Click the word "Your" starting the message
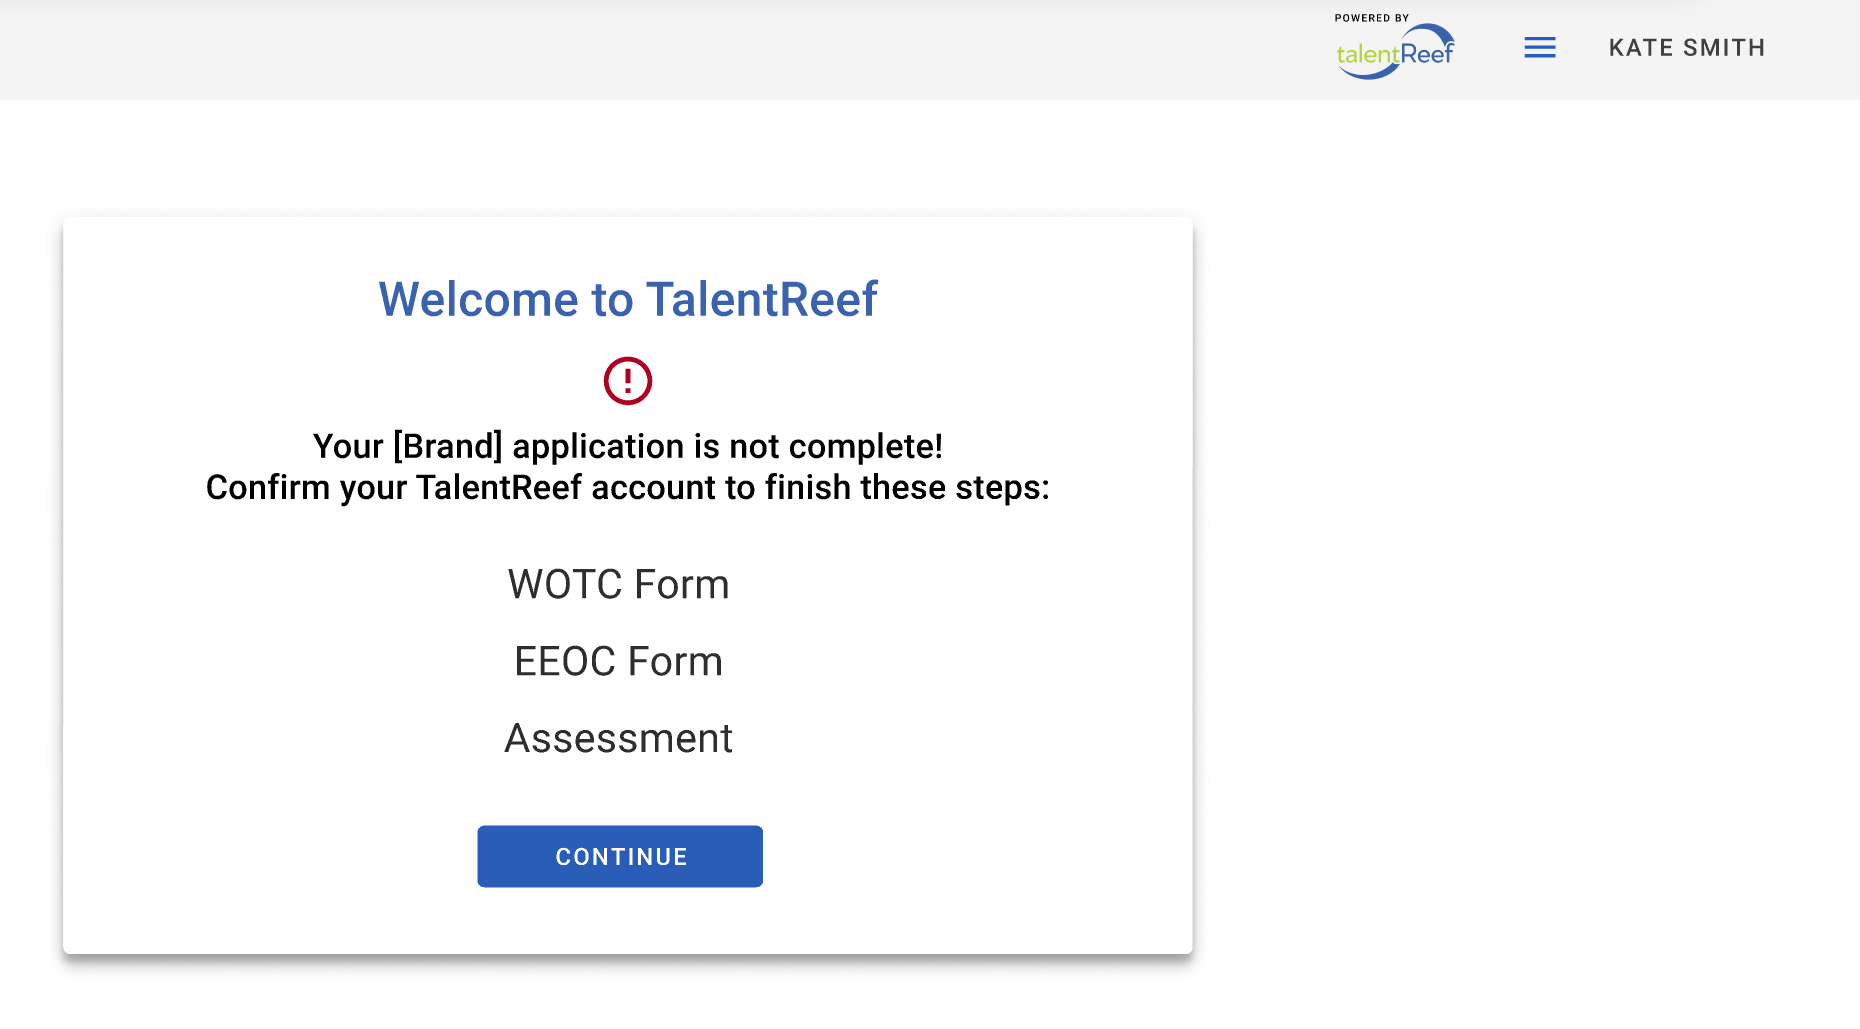Image resolution: width=1860 pixels, height=1029 pixels. point(347,446)
